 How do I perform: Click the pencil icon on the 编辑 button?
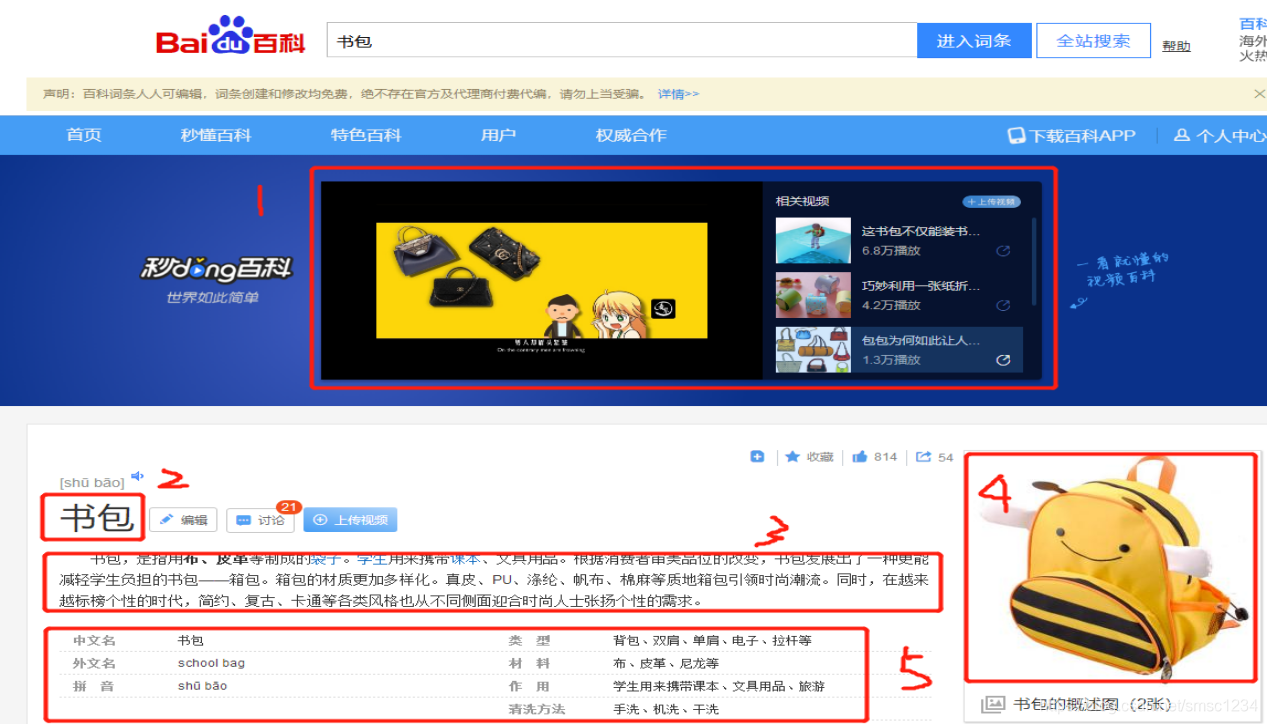[166, 519]
